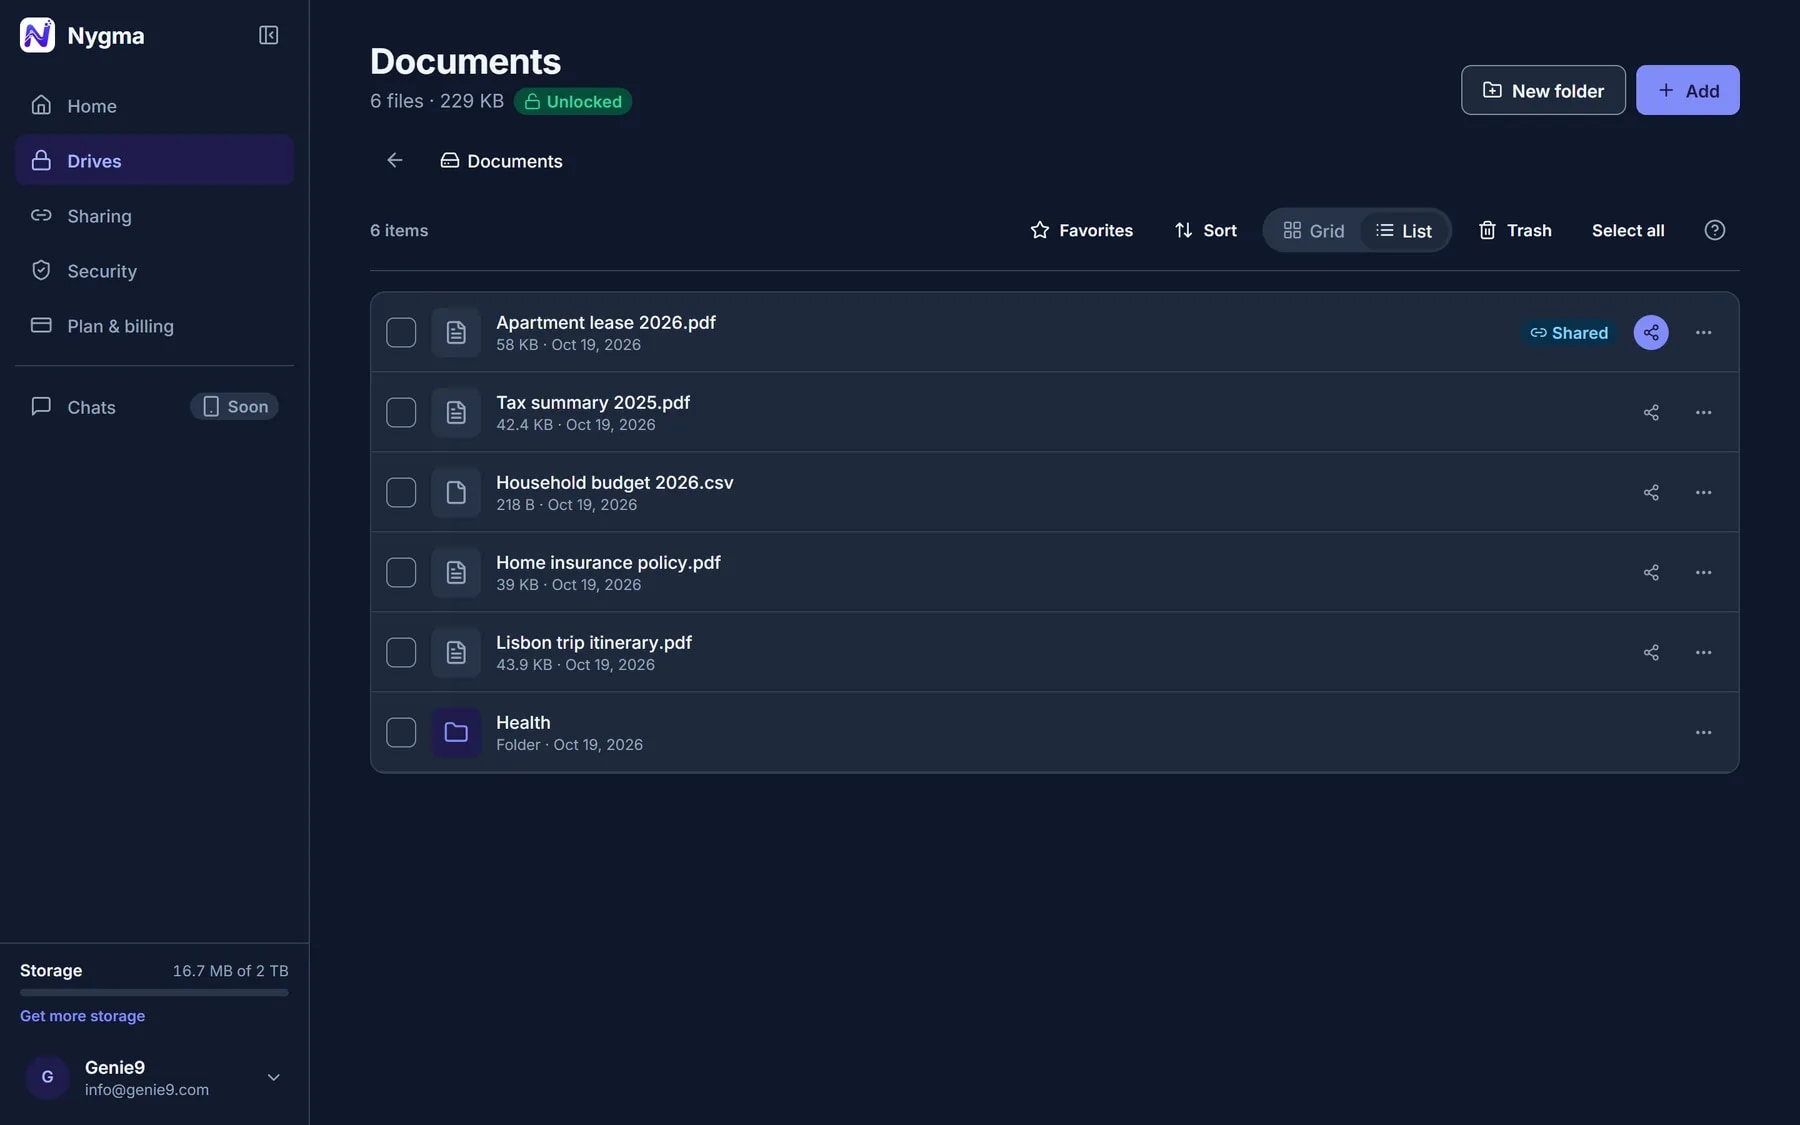Share Tax summary 2025.pdf
The height and width of the screenshot is (1125, 1800).
pyautogui.click(x=1651, y=412)
